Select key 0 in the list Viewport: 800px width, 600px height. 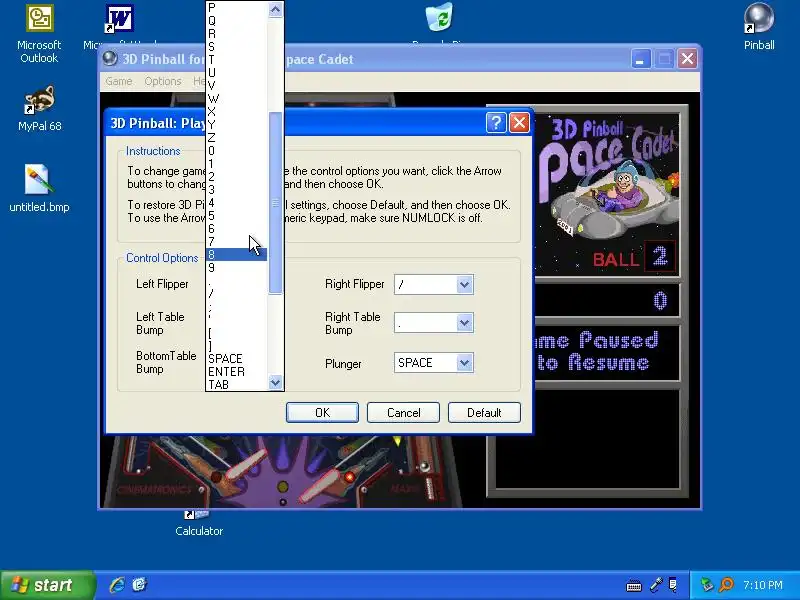pyautogui.click(x=237, y=151)
